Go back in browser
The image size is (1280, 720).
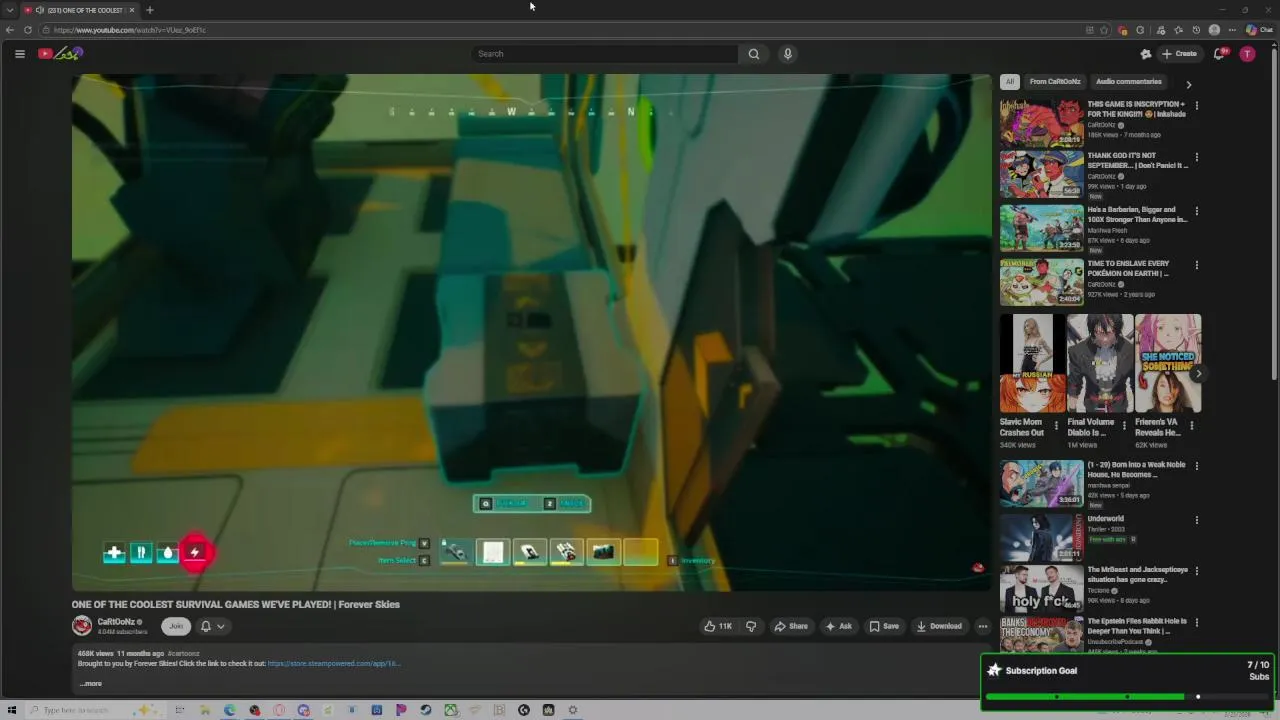click(10, 30)
